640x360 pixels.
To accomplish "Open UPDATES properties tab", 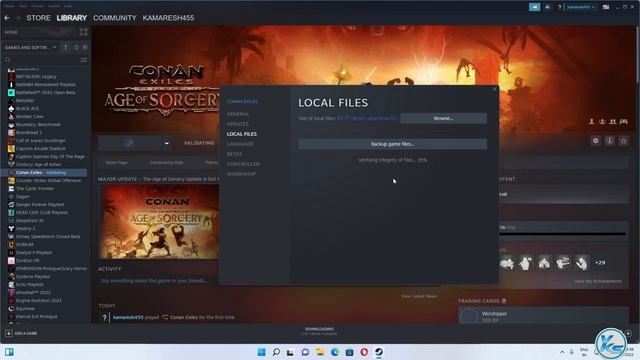I will [238, 124].
